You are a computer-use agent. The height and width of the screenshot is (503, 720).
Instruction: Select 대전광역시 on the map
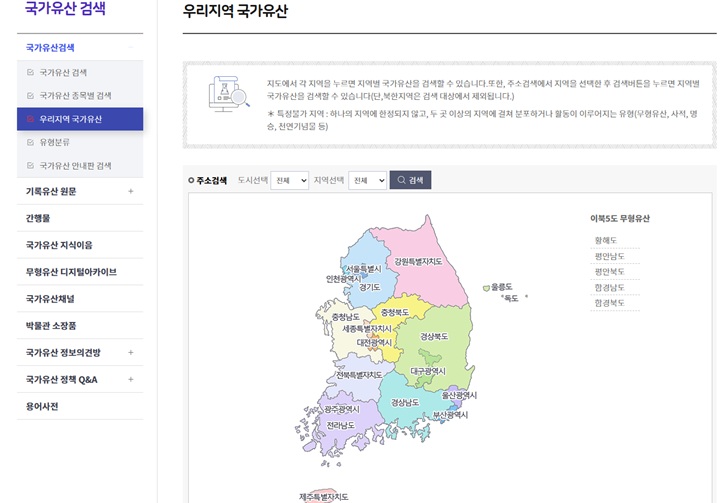click(374, 343)
